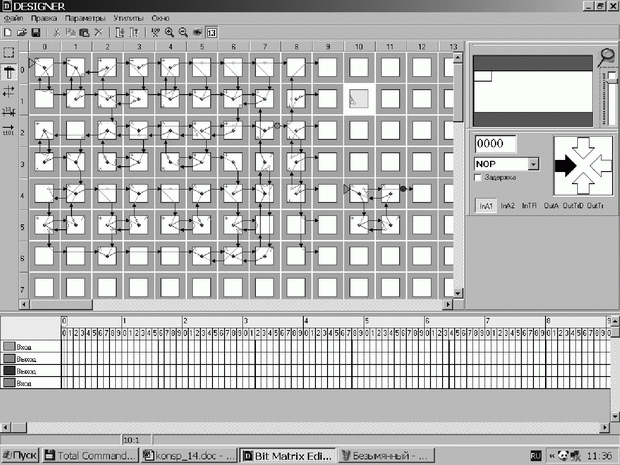Click the Пуск start button
This screenshot has width=620, height=465.
point(20,455)
